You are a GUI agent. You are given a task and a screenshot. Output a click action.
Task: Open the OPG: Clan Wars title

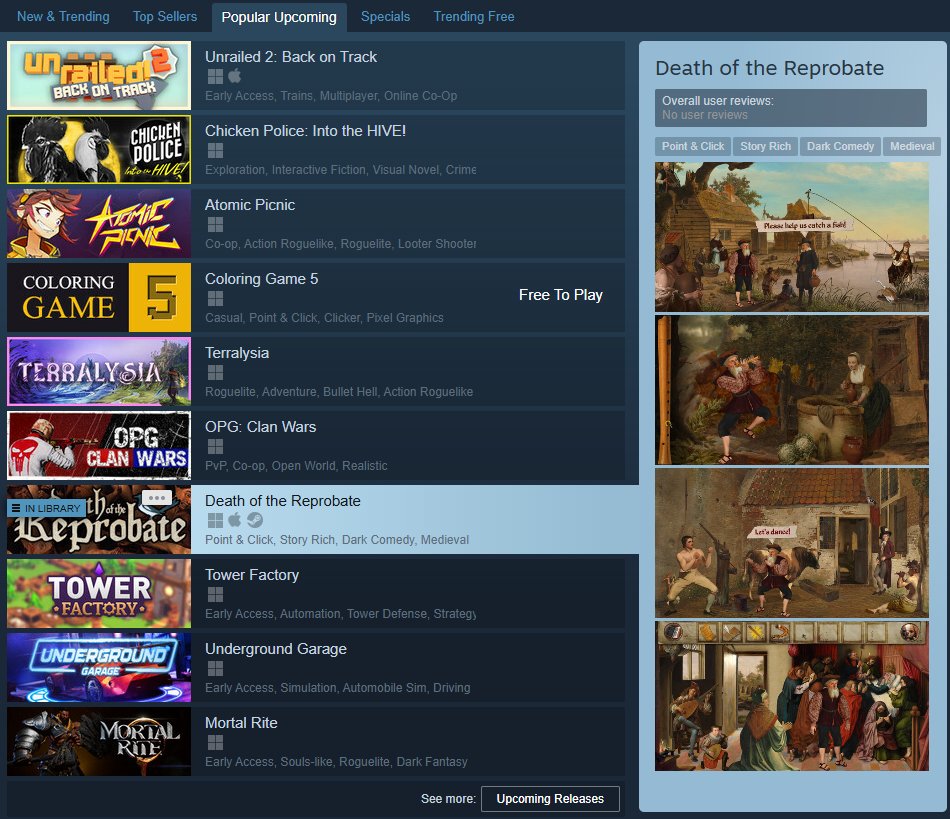pyautogui.click(x=261, y=426)
